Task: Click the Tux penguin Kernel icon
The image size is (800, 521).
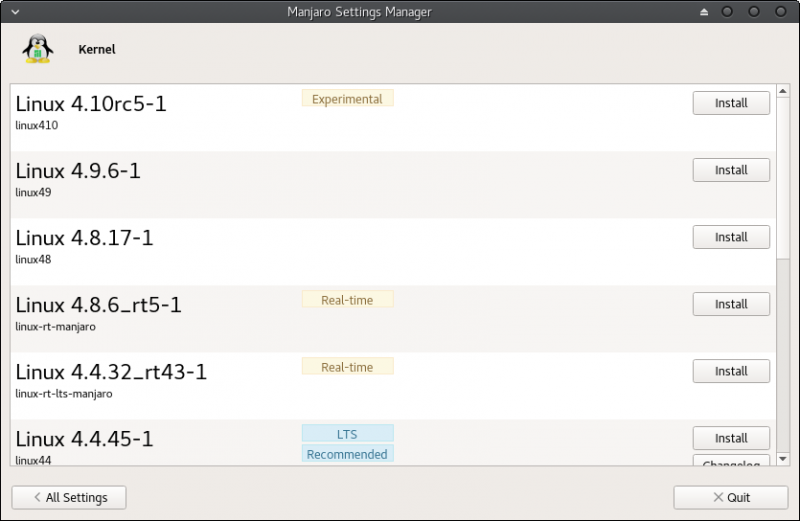Action: [37, 49]
